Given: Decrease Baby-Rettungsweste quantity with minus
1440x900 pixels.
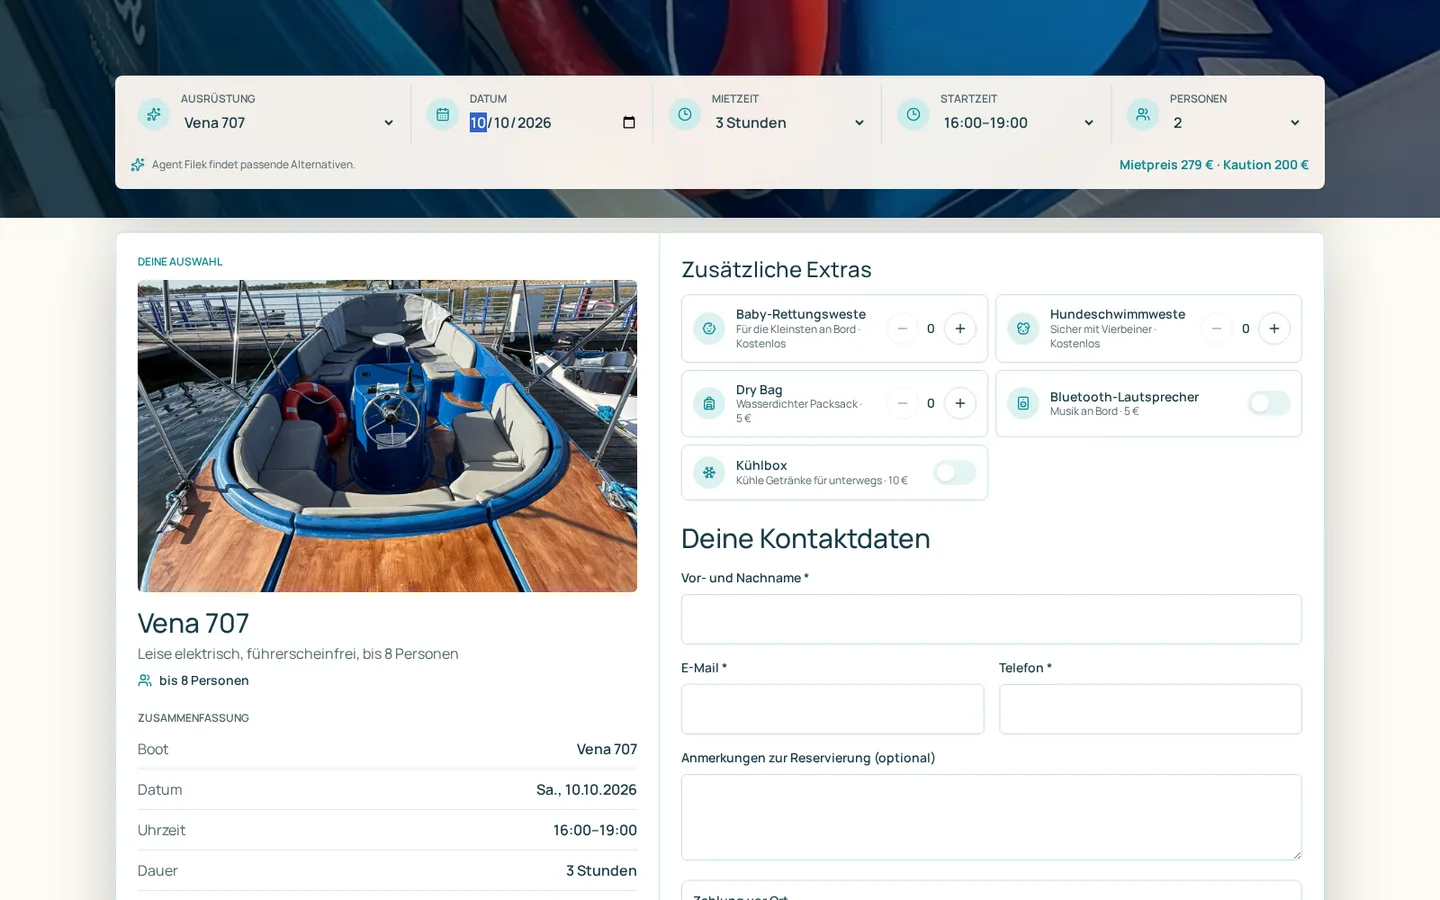Looking at the screenshot, I should pos(902,328).
